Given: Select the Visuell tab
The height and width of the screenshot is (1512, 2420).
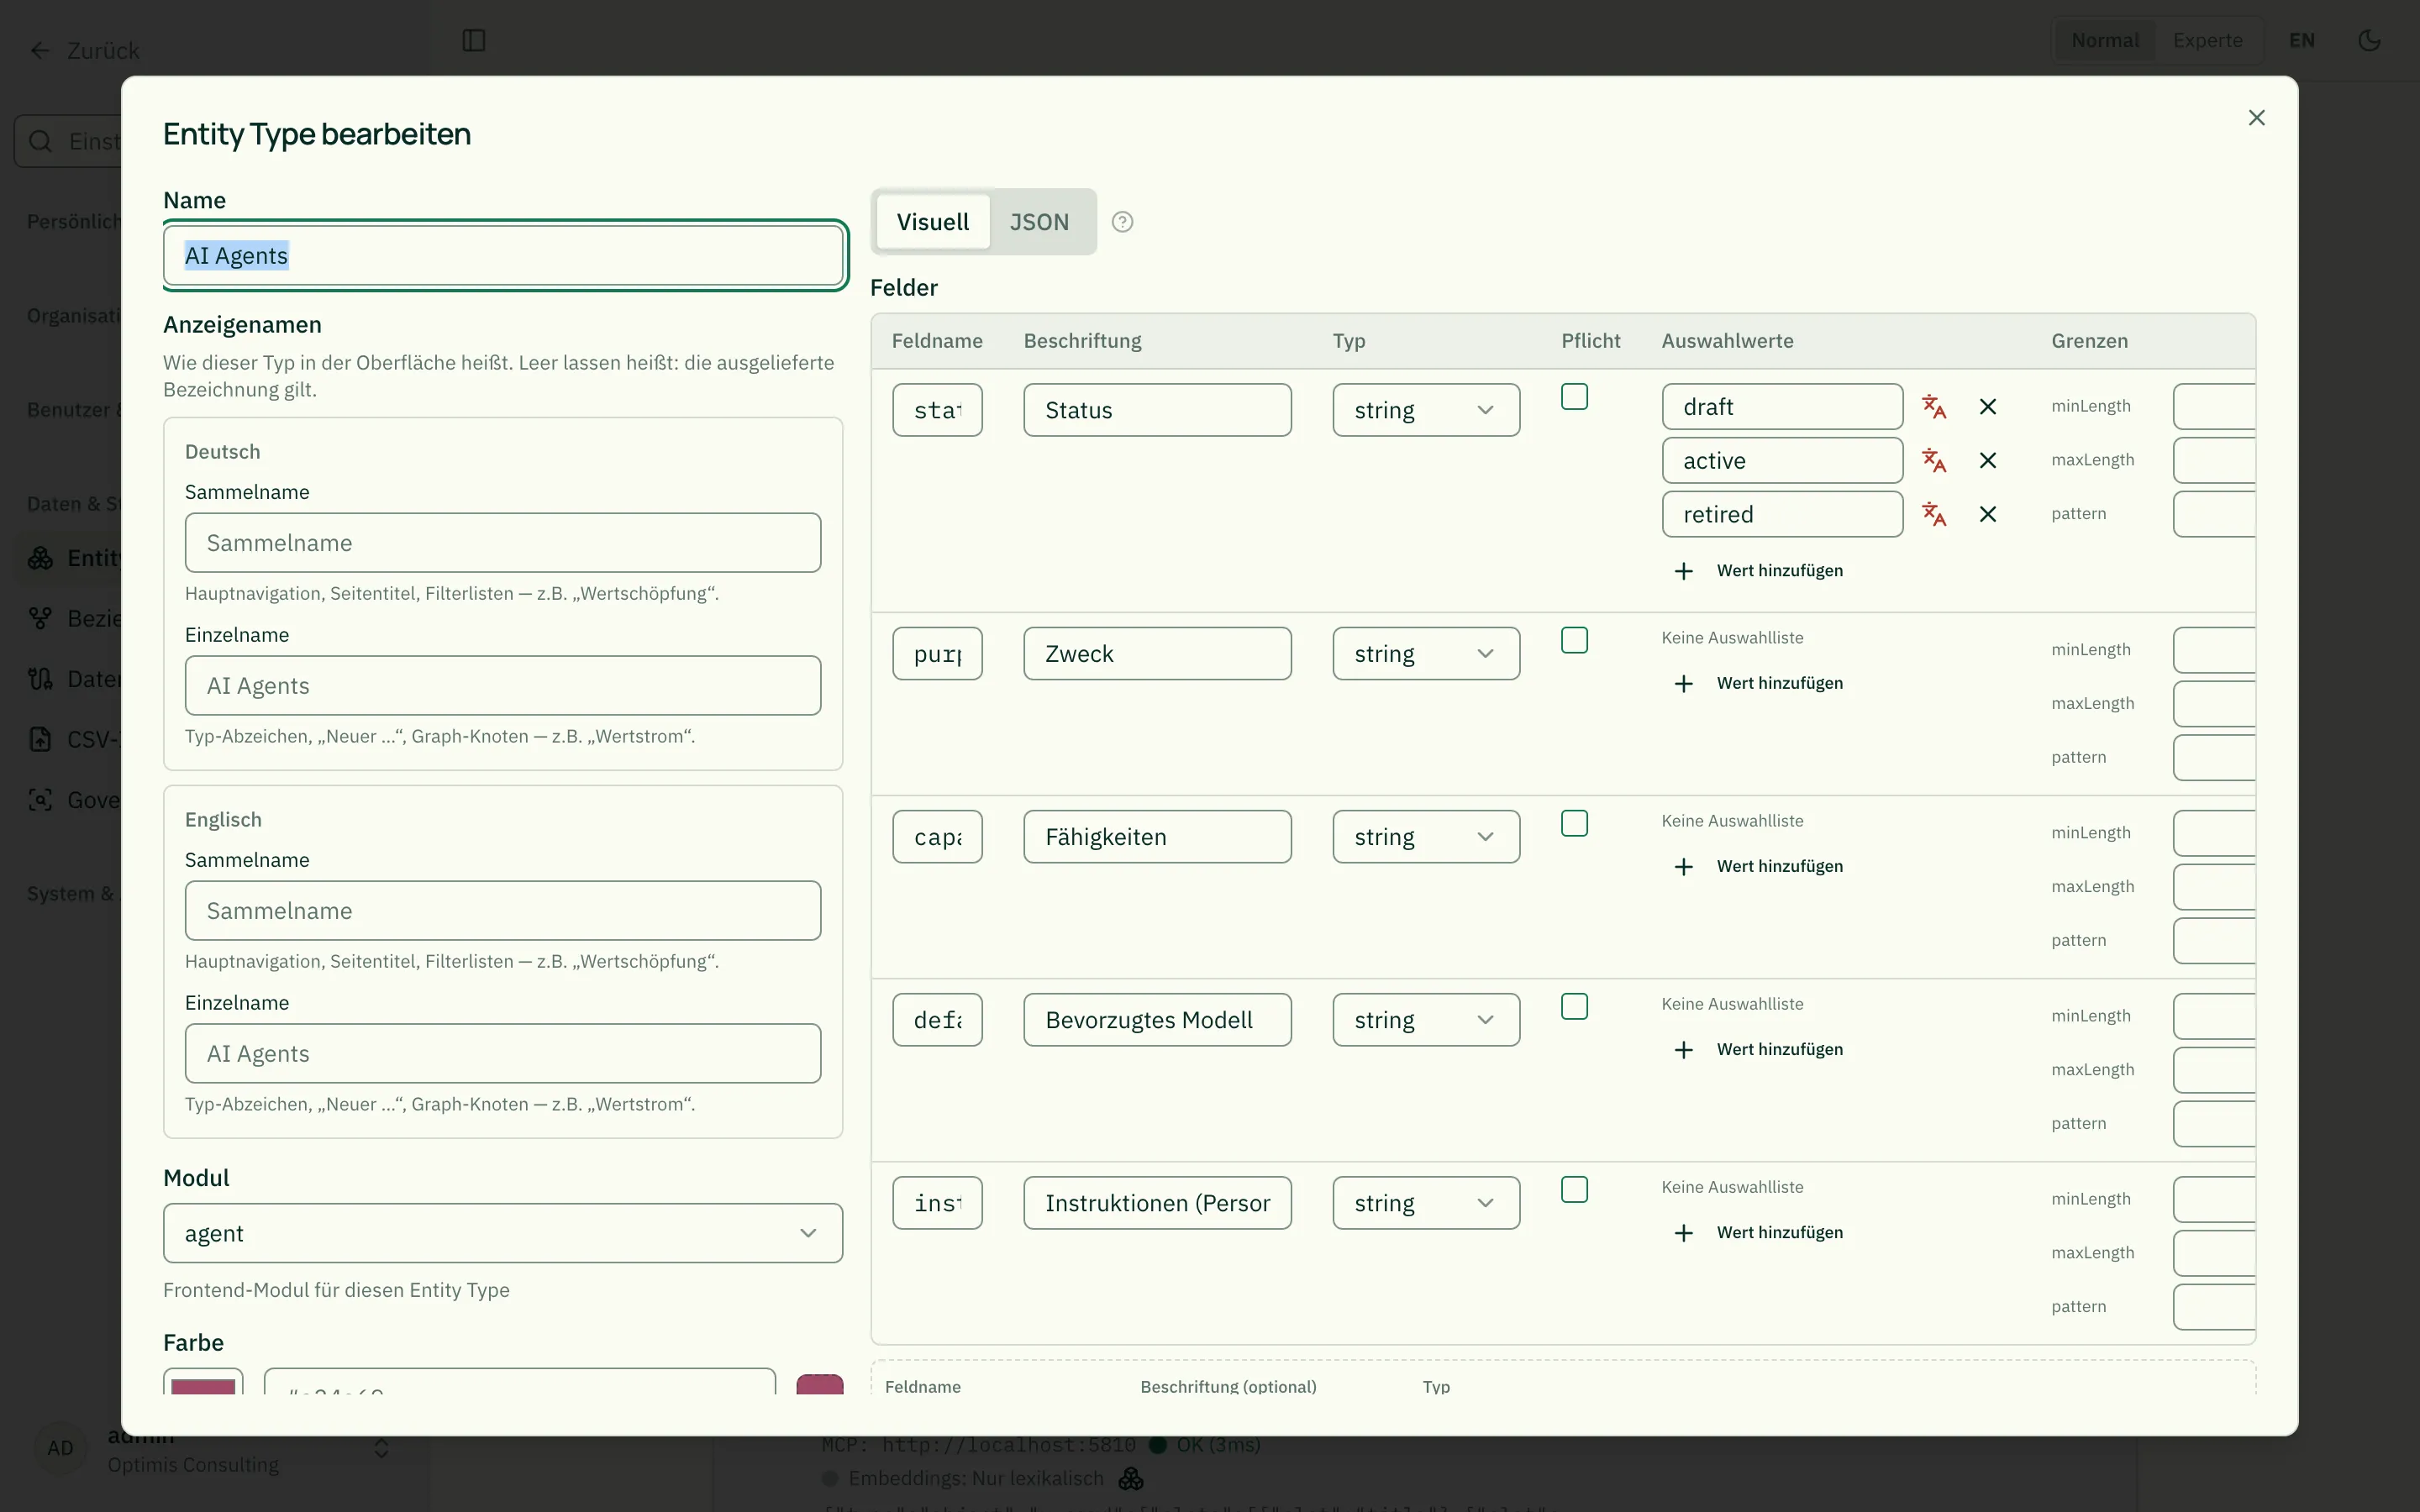Looking at the screenshot, I should click(932, 222).
